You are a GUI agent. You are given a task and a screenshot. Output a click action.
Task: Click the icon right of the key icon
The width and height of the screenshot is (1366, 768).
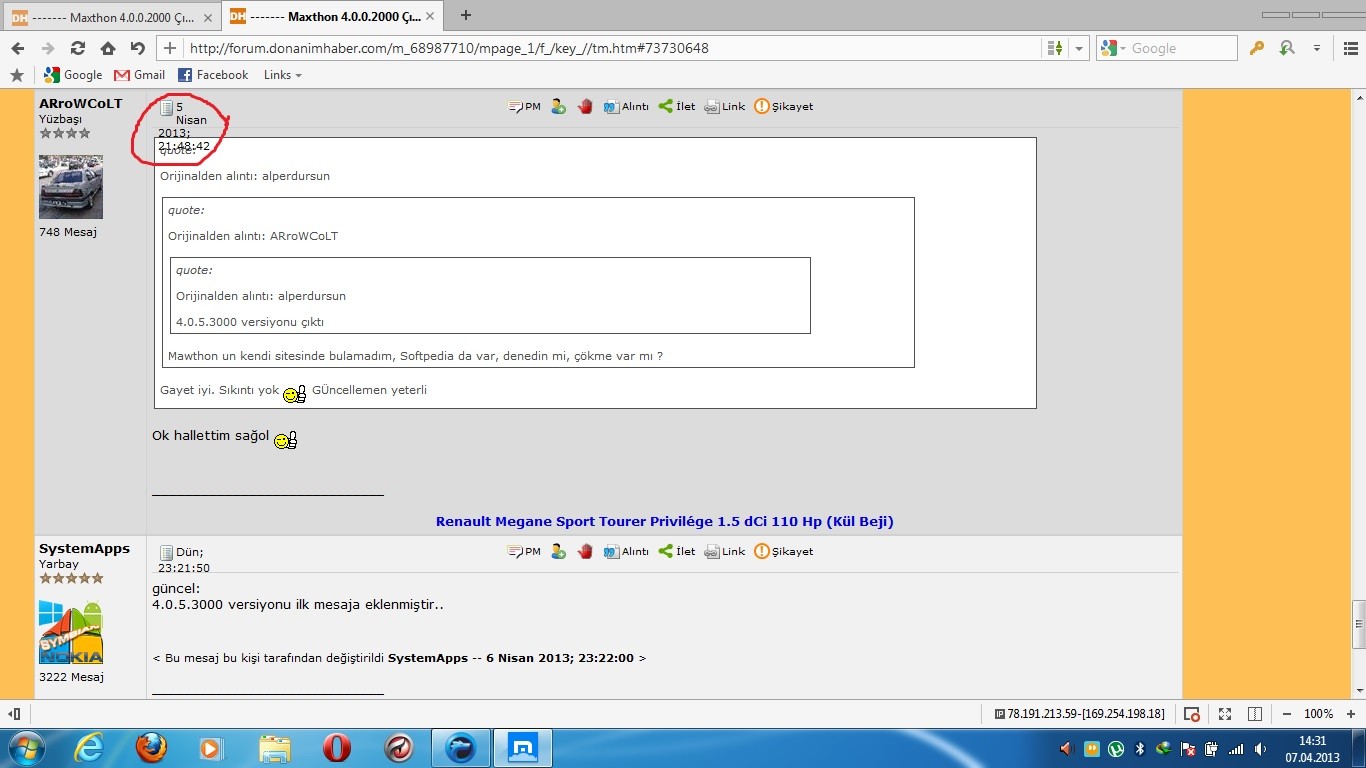point(1287,48)
